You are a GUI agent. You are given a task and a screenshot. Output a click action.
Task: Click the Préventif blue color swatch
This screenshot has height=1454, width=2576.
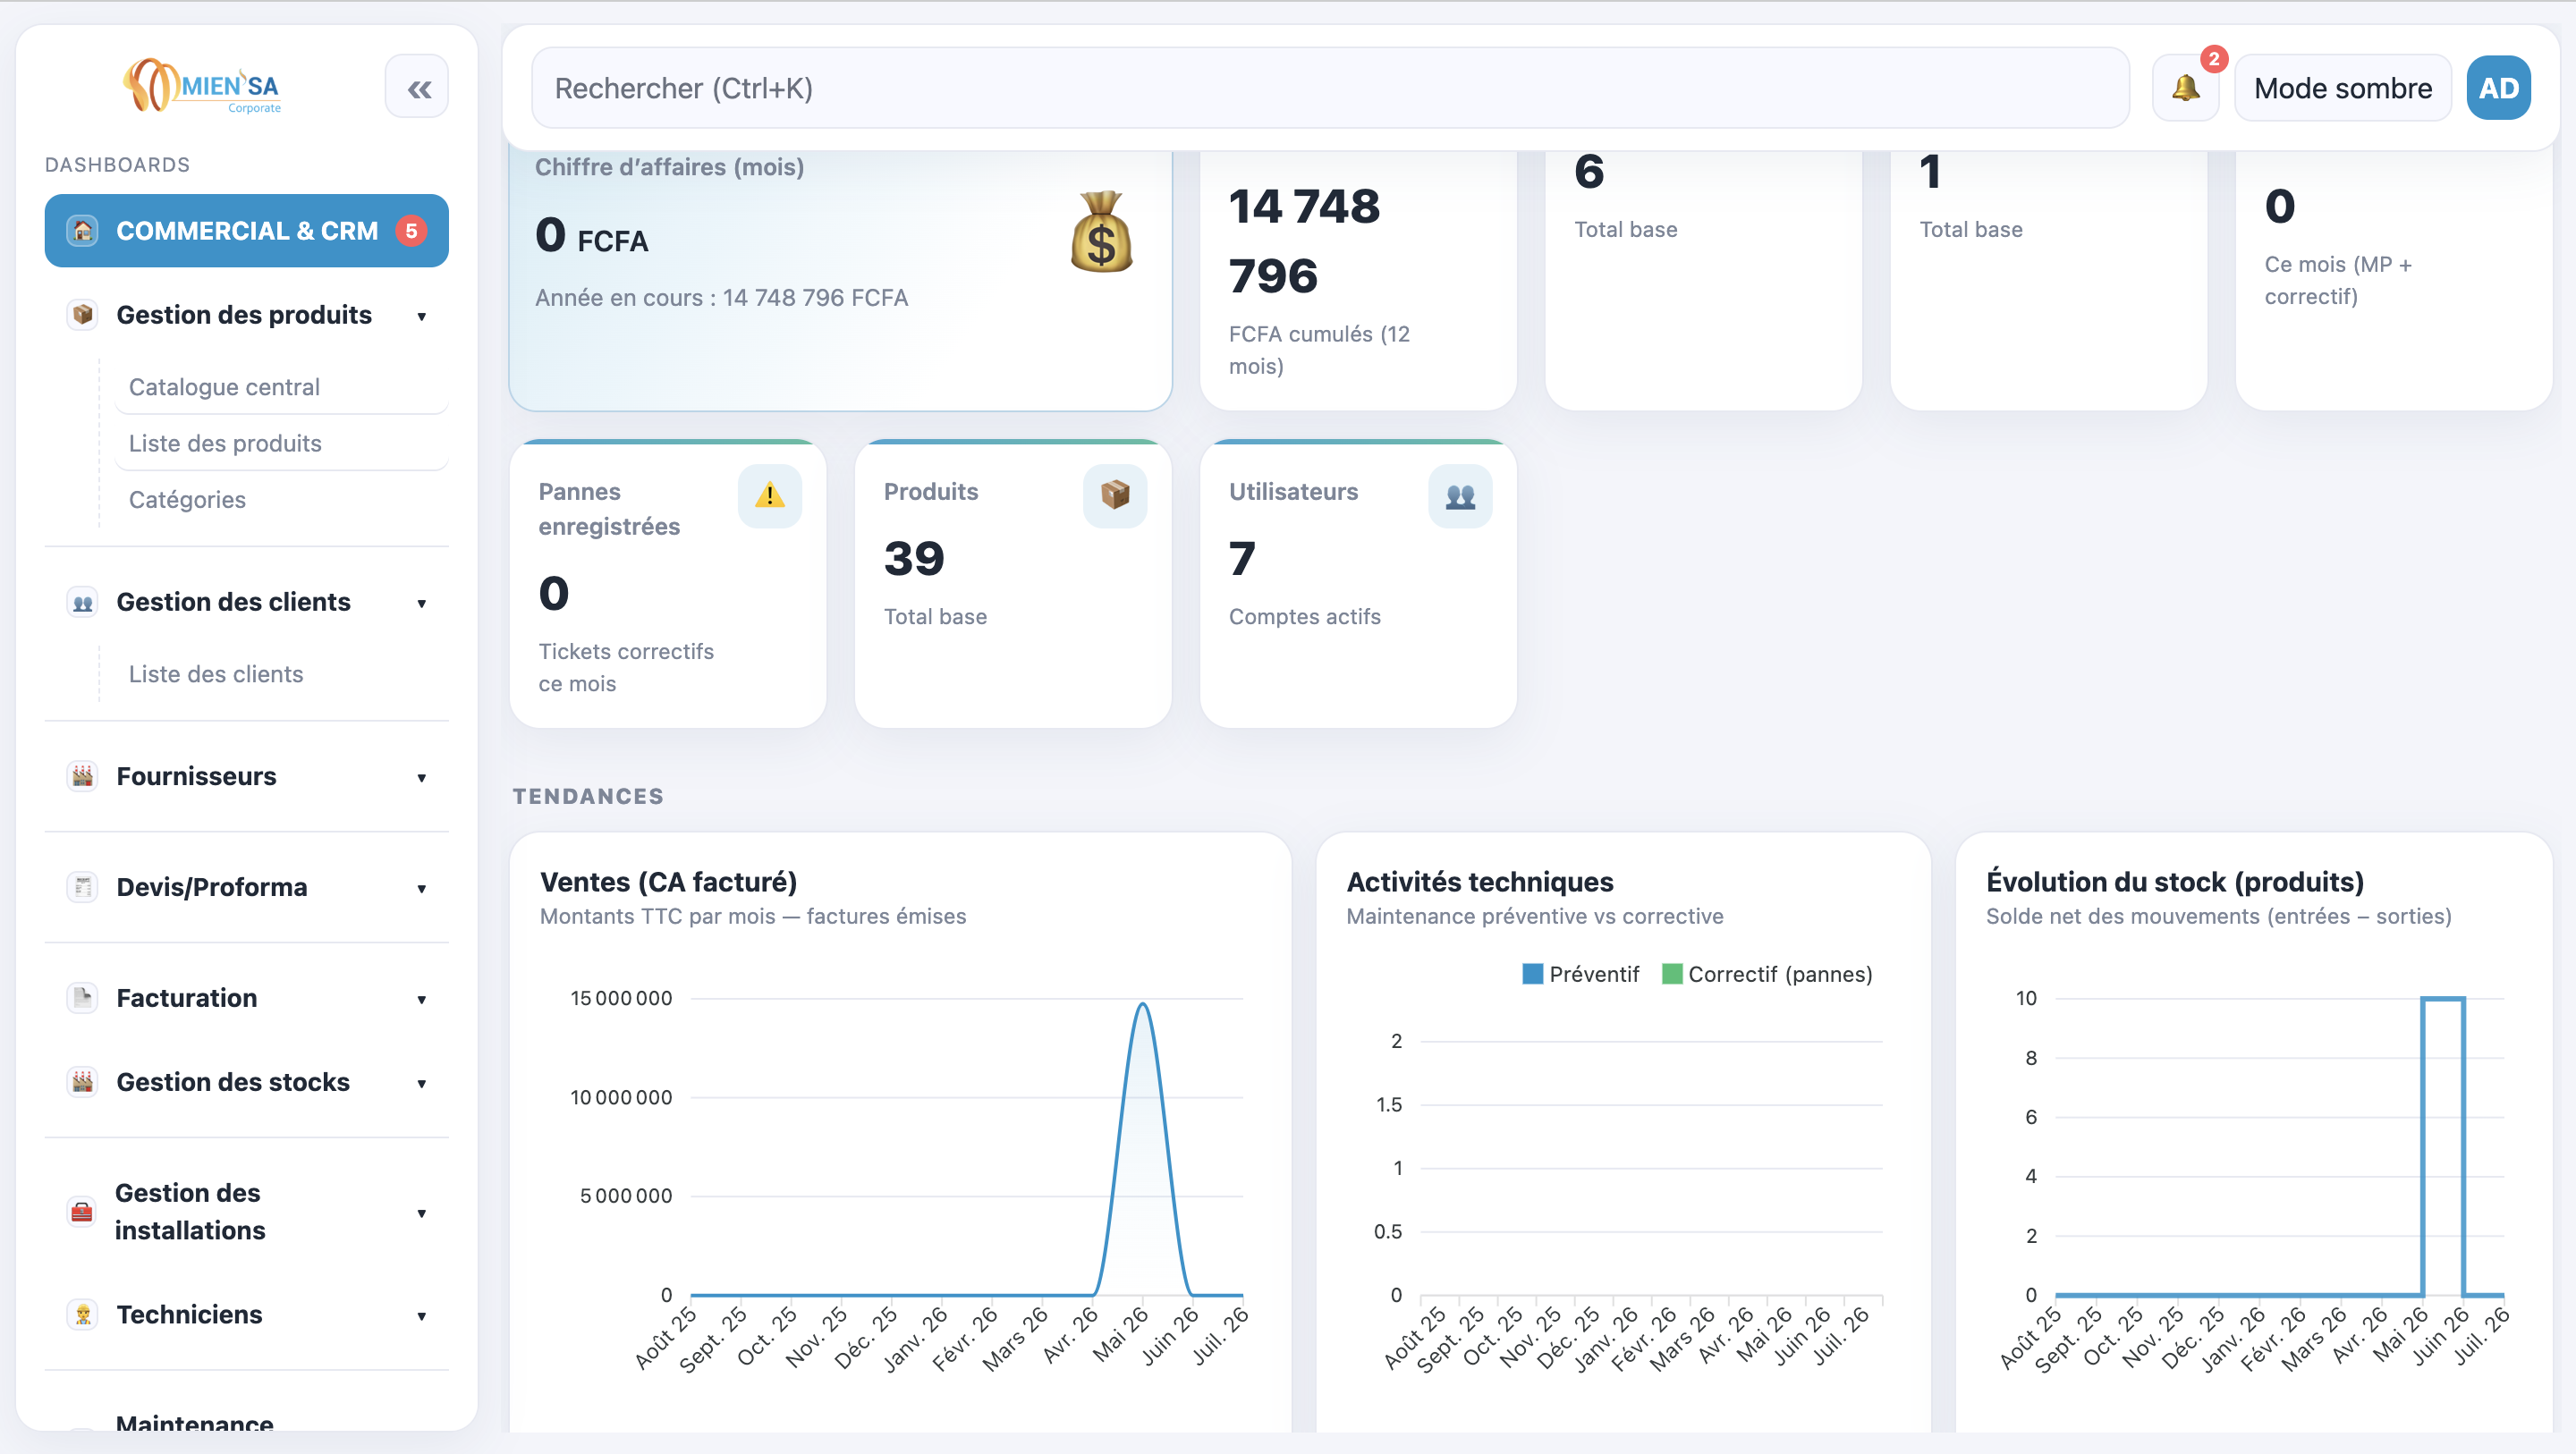(1531, 974)
